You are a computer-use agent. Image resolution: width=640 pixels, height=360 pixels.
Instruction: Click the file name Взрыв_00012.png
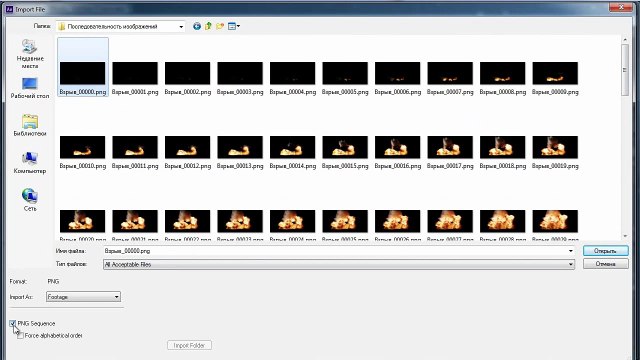click(187, 166)
